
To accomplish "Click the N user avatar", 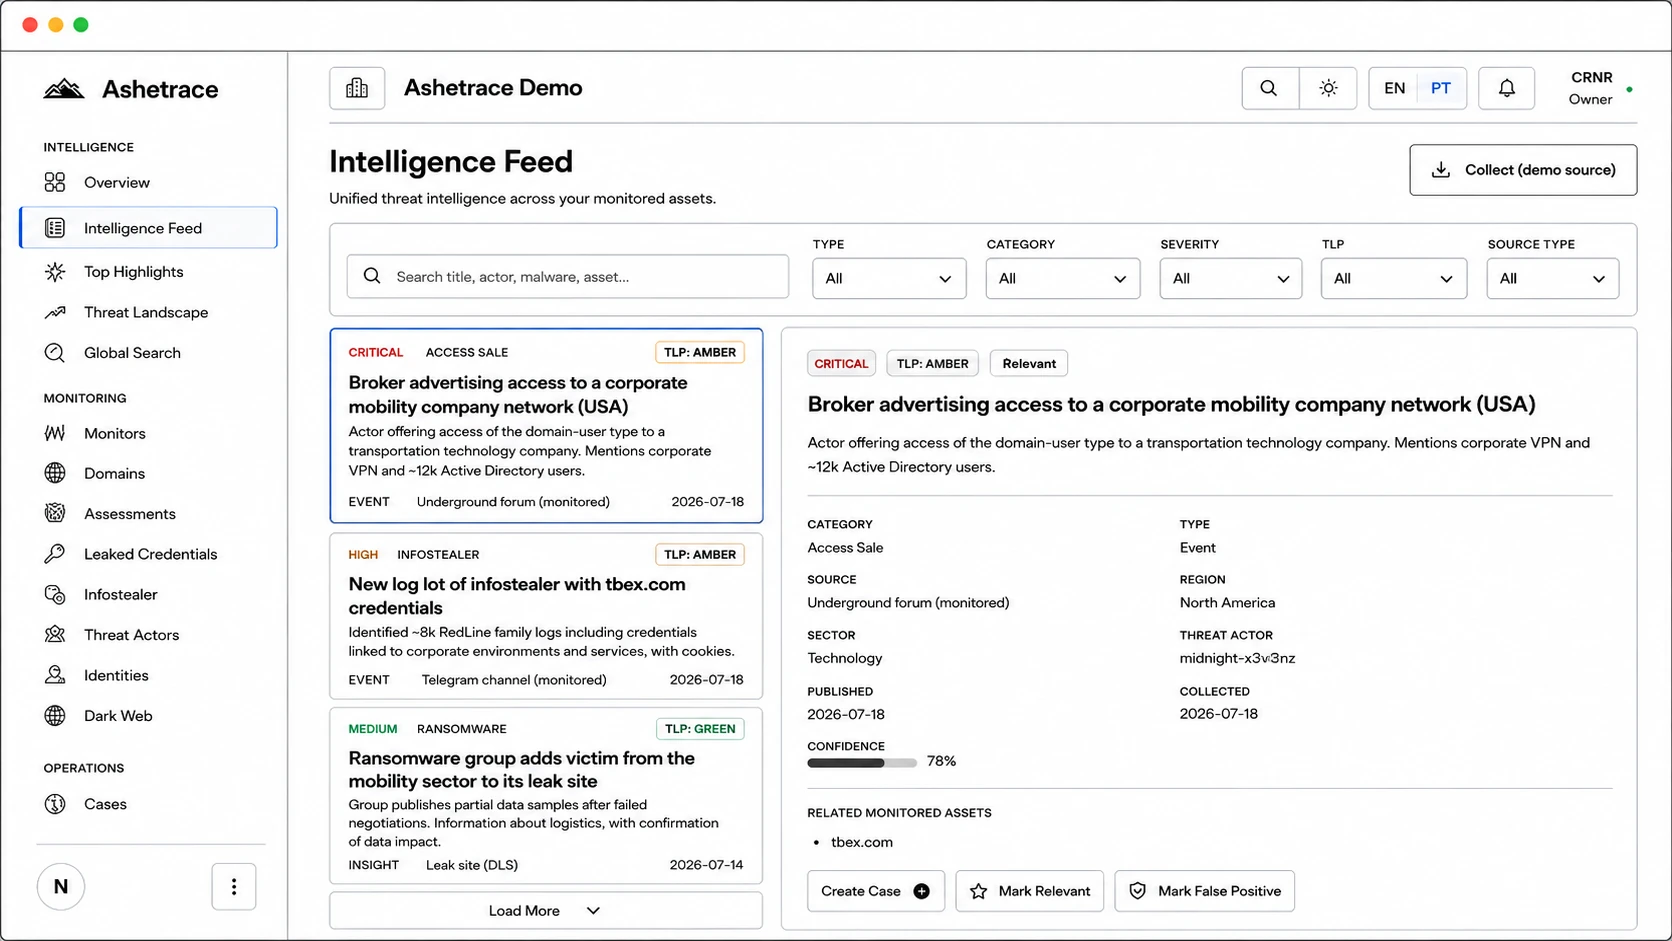I will click(61, 887).
